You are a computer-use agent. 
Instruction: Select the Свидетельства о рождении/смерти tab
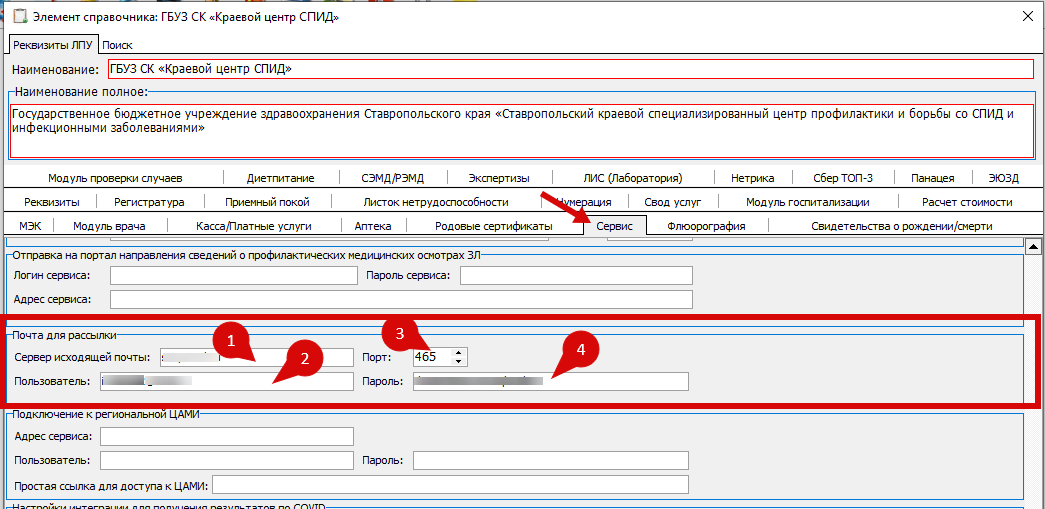pos(901,226)
